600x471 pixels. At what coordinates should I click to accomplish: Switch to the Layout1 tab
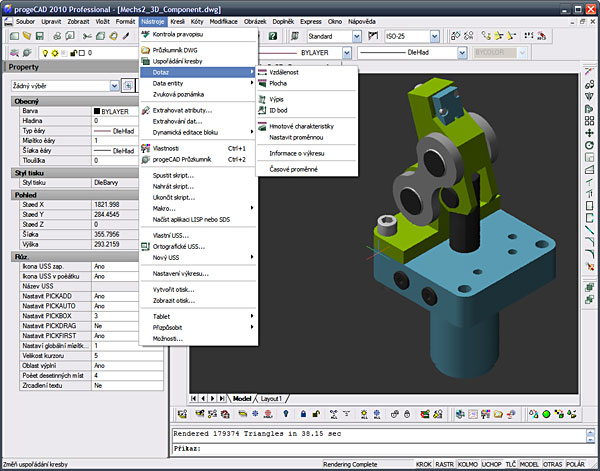point(271,399)
